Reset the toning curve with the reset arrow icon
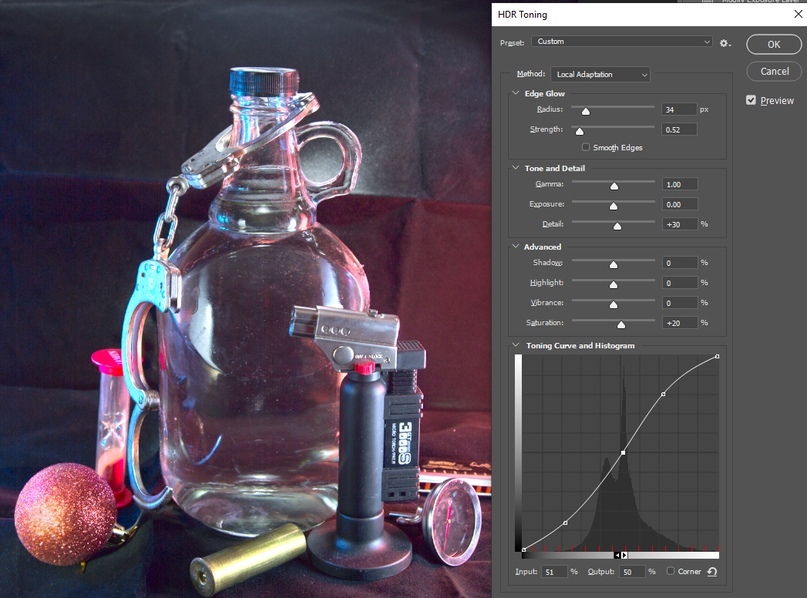Viewport: 807px width, 598px height. (x=712, y=572)
